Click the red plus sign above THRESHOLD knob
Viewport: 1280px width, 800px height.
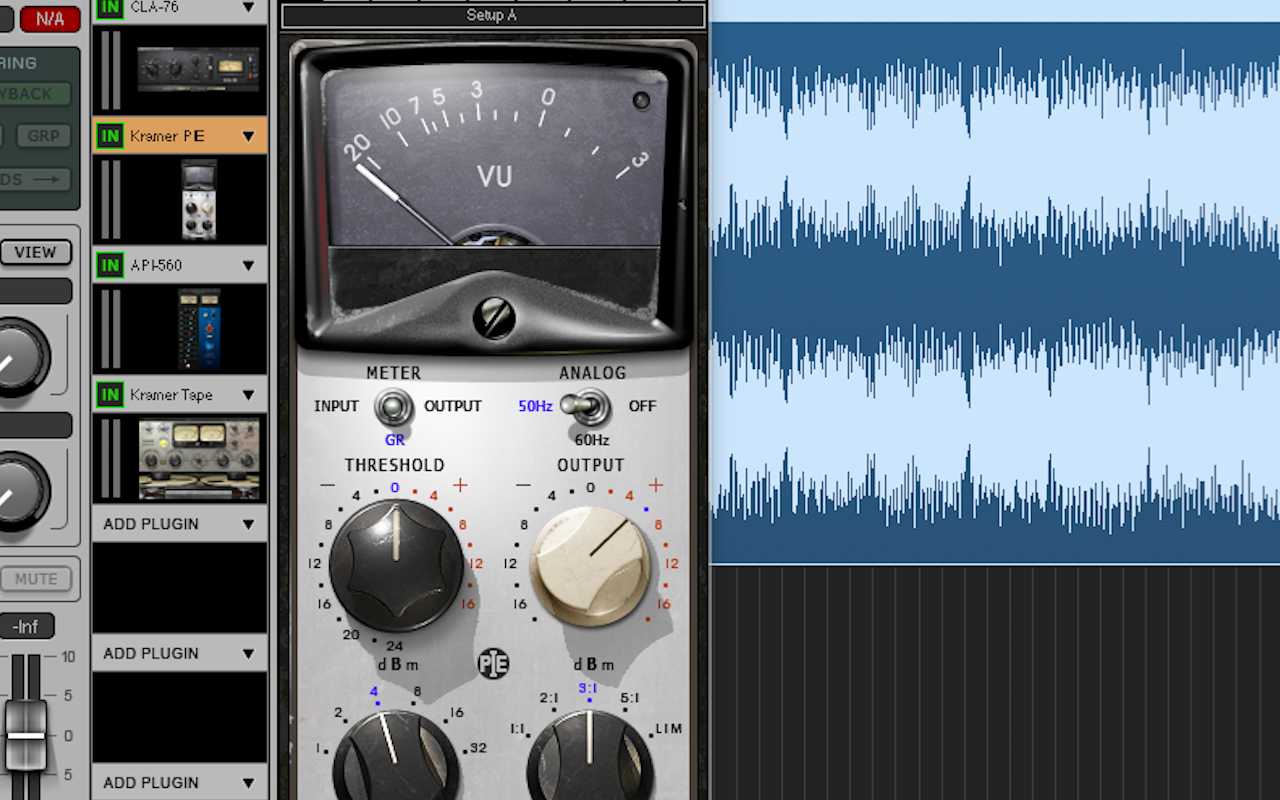[460, 485]
